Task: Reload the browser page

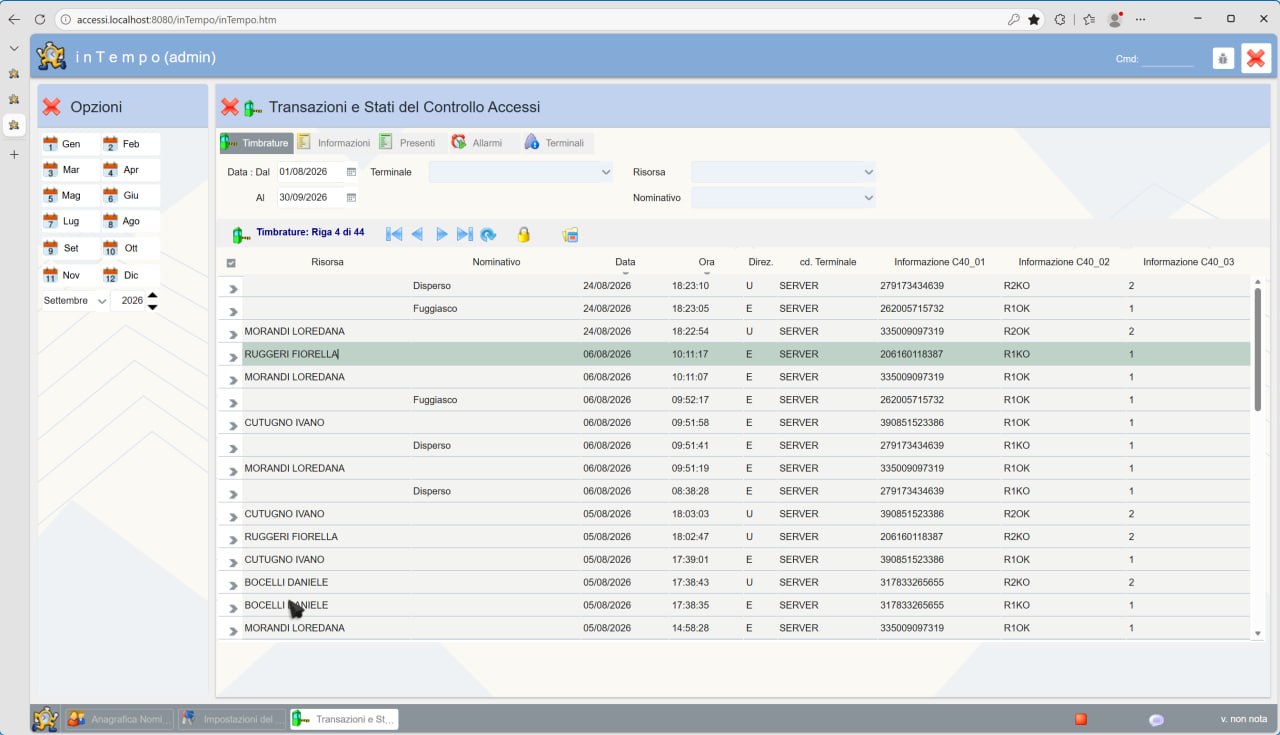Action: (40, 19)
